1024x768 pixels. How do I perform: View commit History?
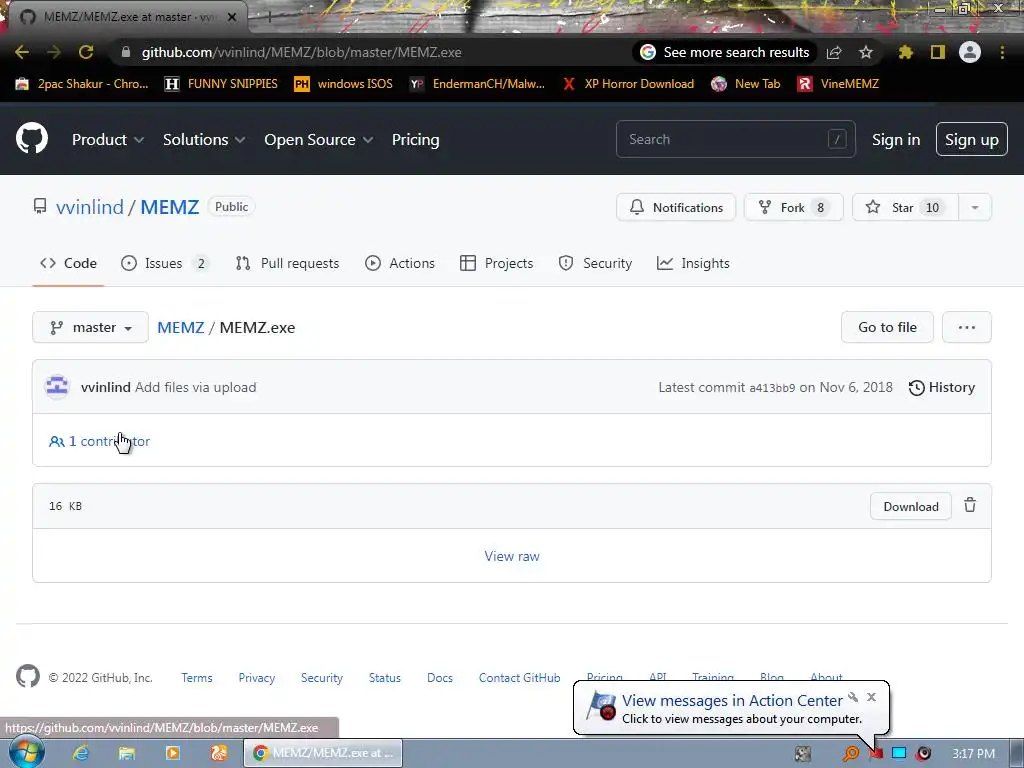pos(942,387)
